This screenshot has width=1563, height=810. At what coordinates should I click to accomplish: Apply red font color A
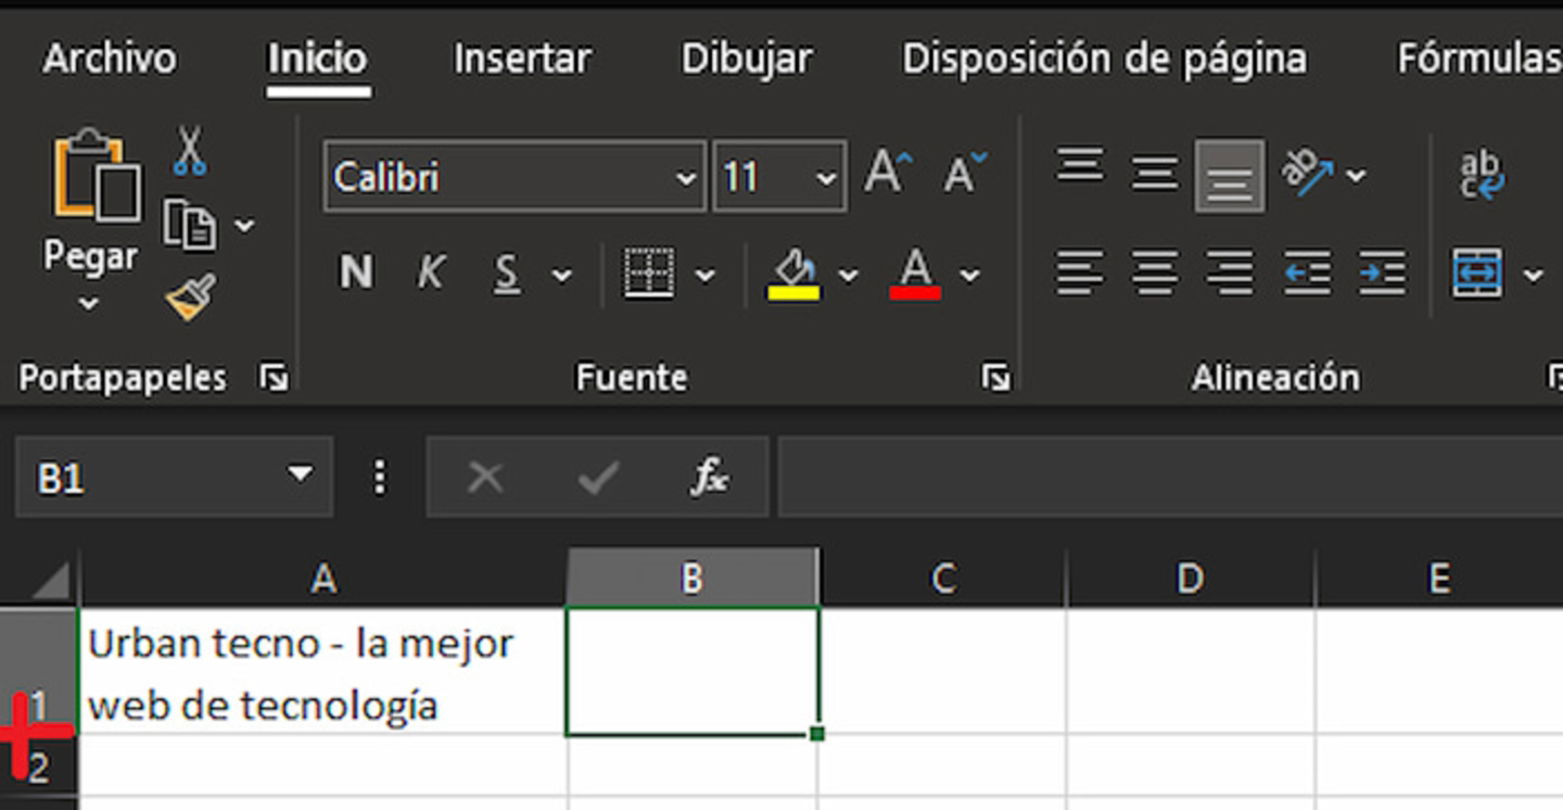[x=915, y=274]
